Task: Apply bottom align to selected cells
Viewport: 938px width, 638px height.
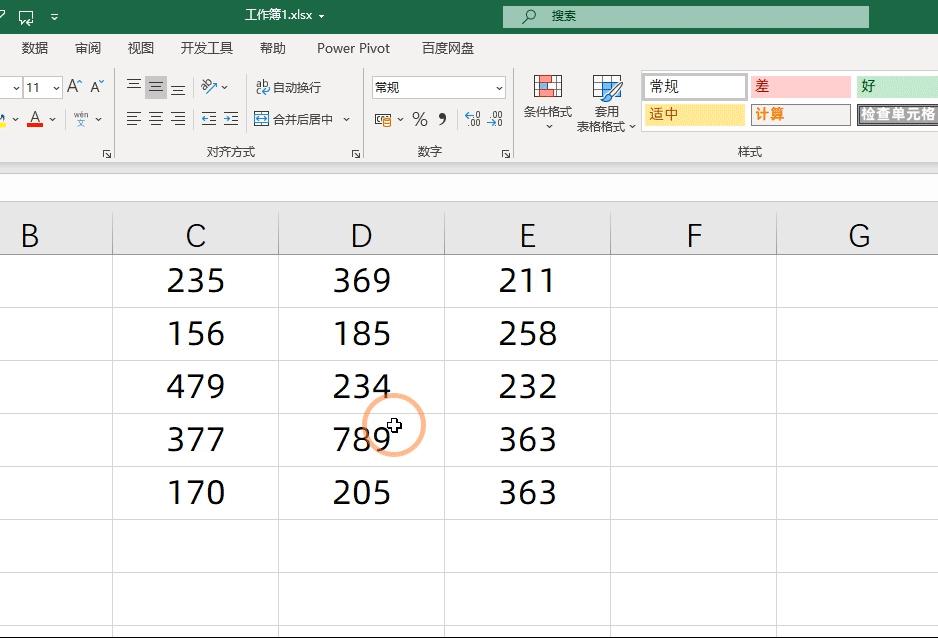Action: (x=178, y=86)
